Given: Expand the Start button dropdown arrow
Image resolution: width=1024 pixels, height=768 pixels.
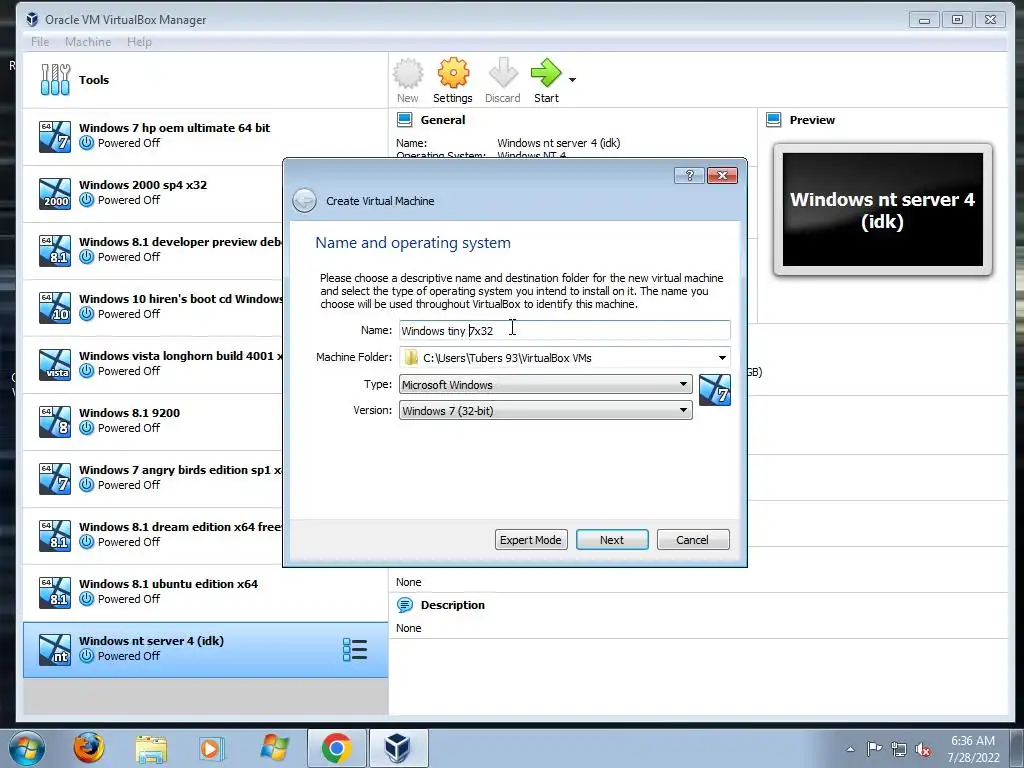Looking at the screenshot, I should click(572, 80).
